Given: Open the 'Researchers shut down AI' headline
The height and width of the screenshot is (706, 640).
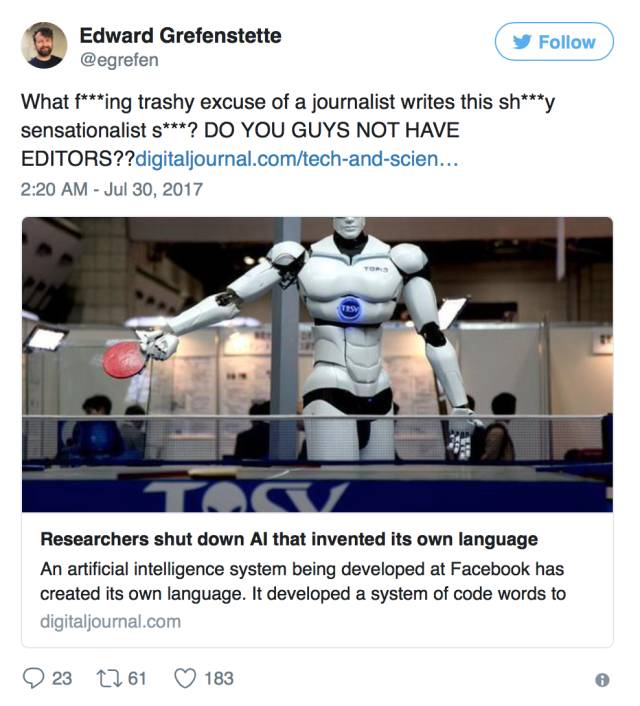Looking at the screenshot, I should 289,539.
